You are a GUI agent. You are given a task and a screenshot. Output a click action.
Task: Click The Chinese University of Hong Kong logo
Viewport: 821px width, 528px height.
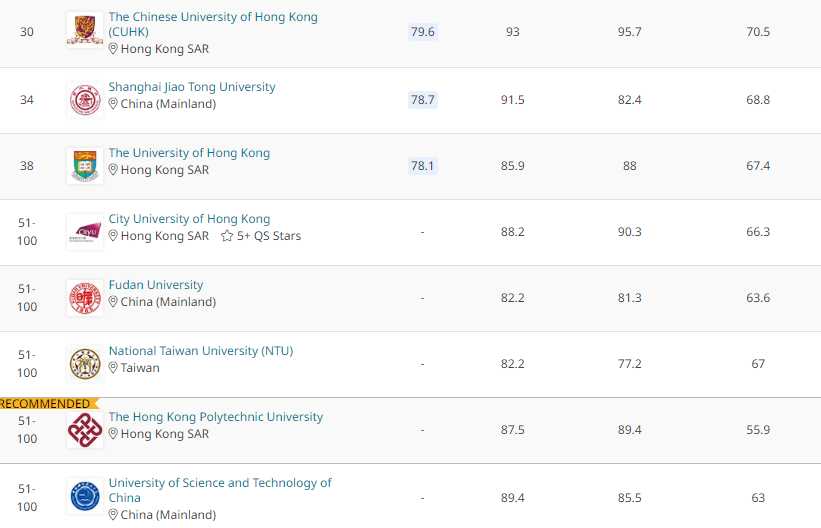point(84,30)
